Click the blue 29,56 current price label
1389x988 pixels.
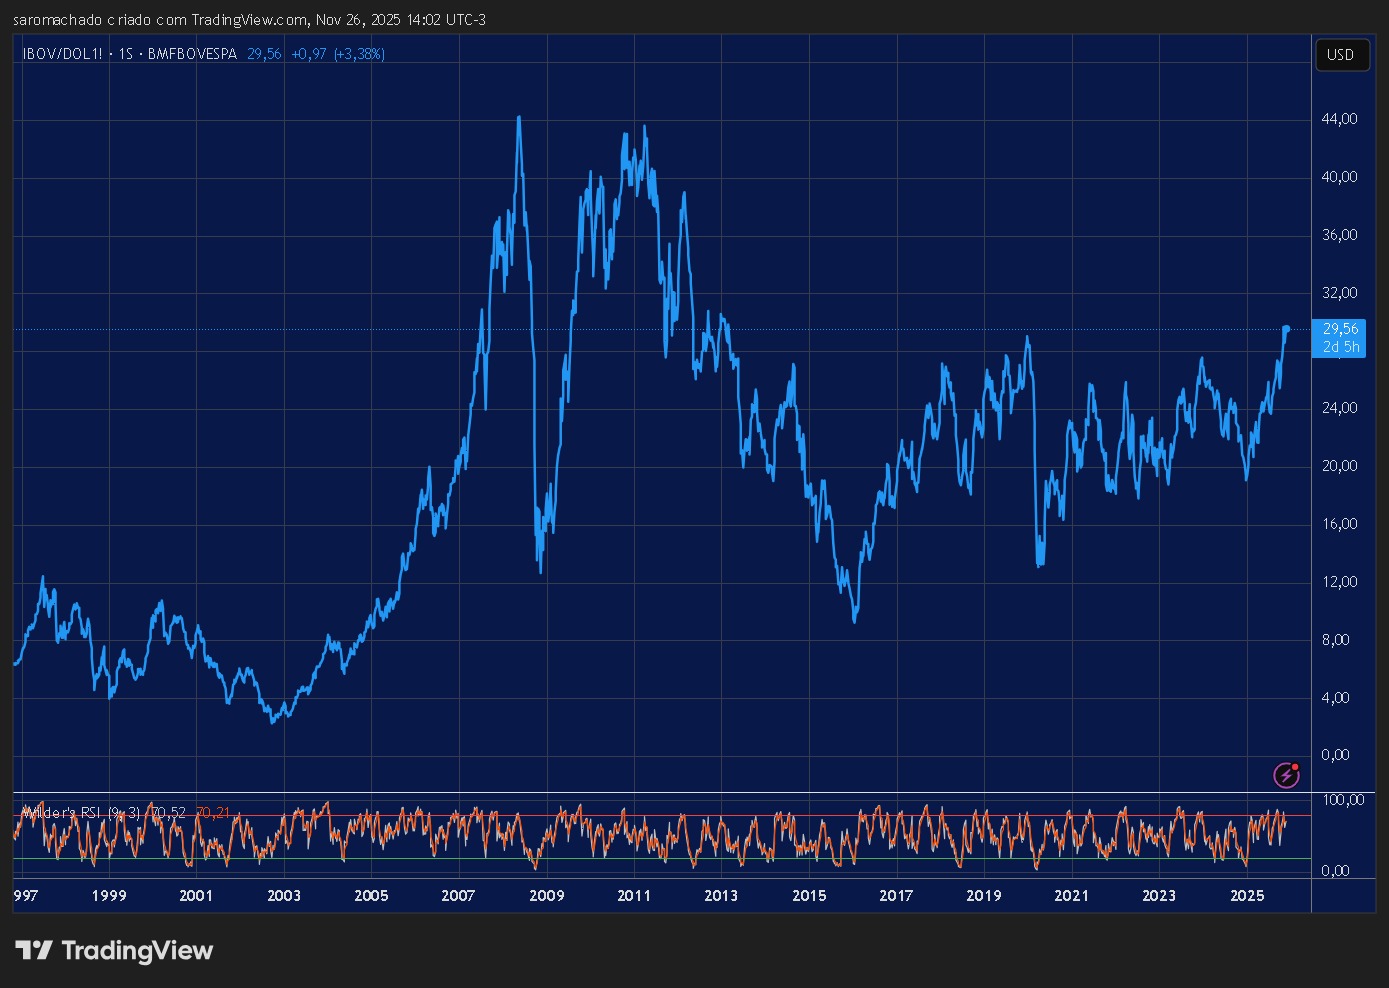point(1340,329)
